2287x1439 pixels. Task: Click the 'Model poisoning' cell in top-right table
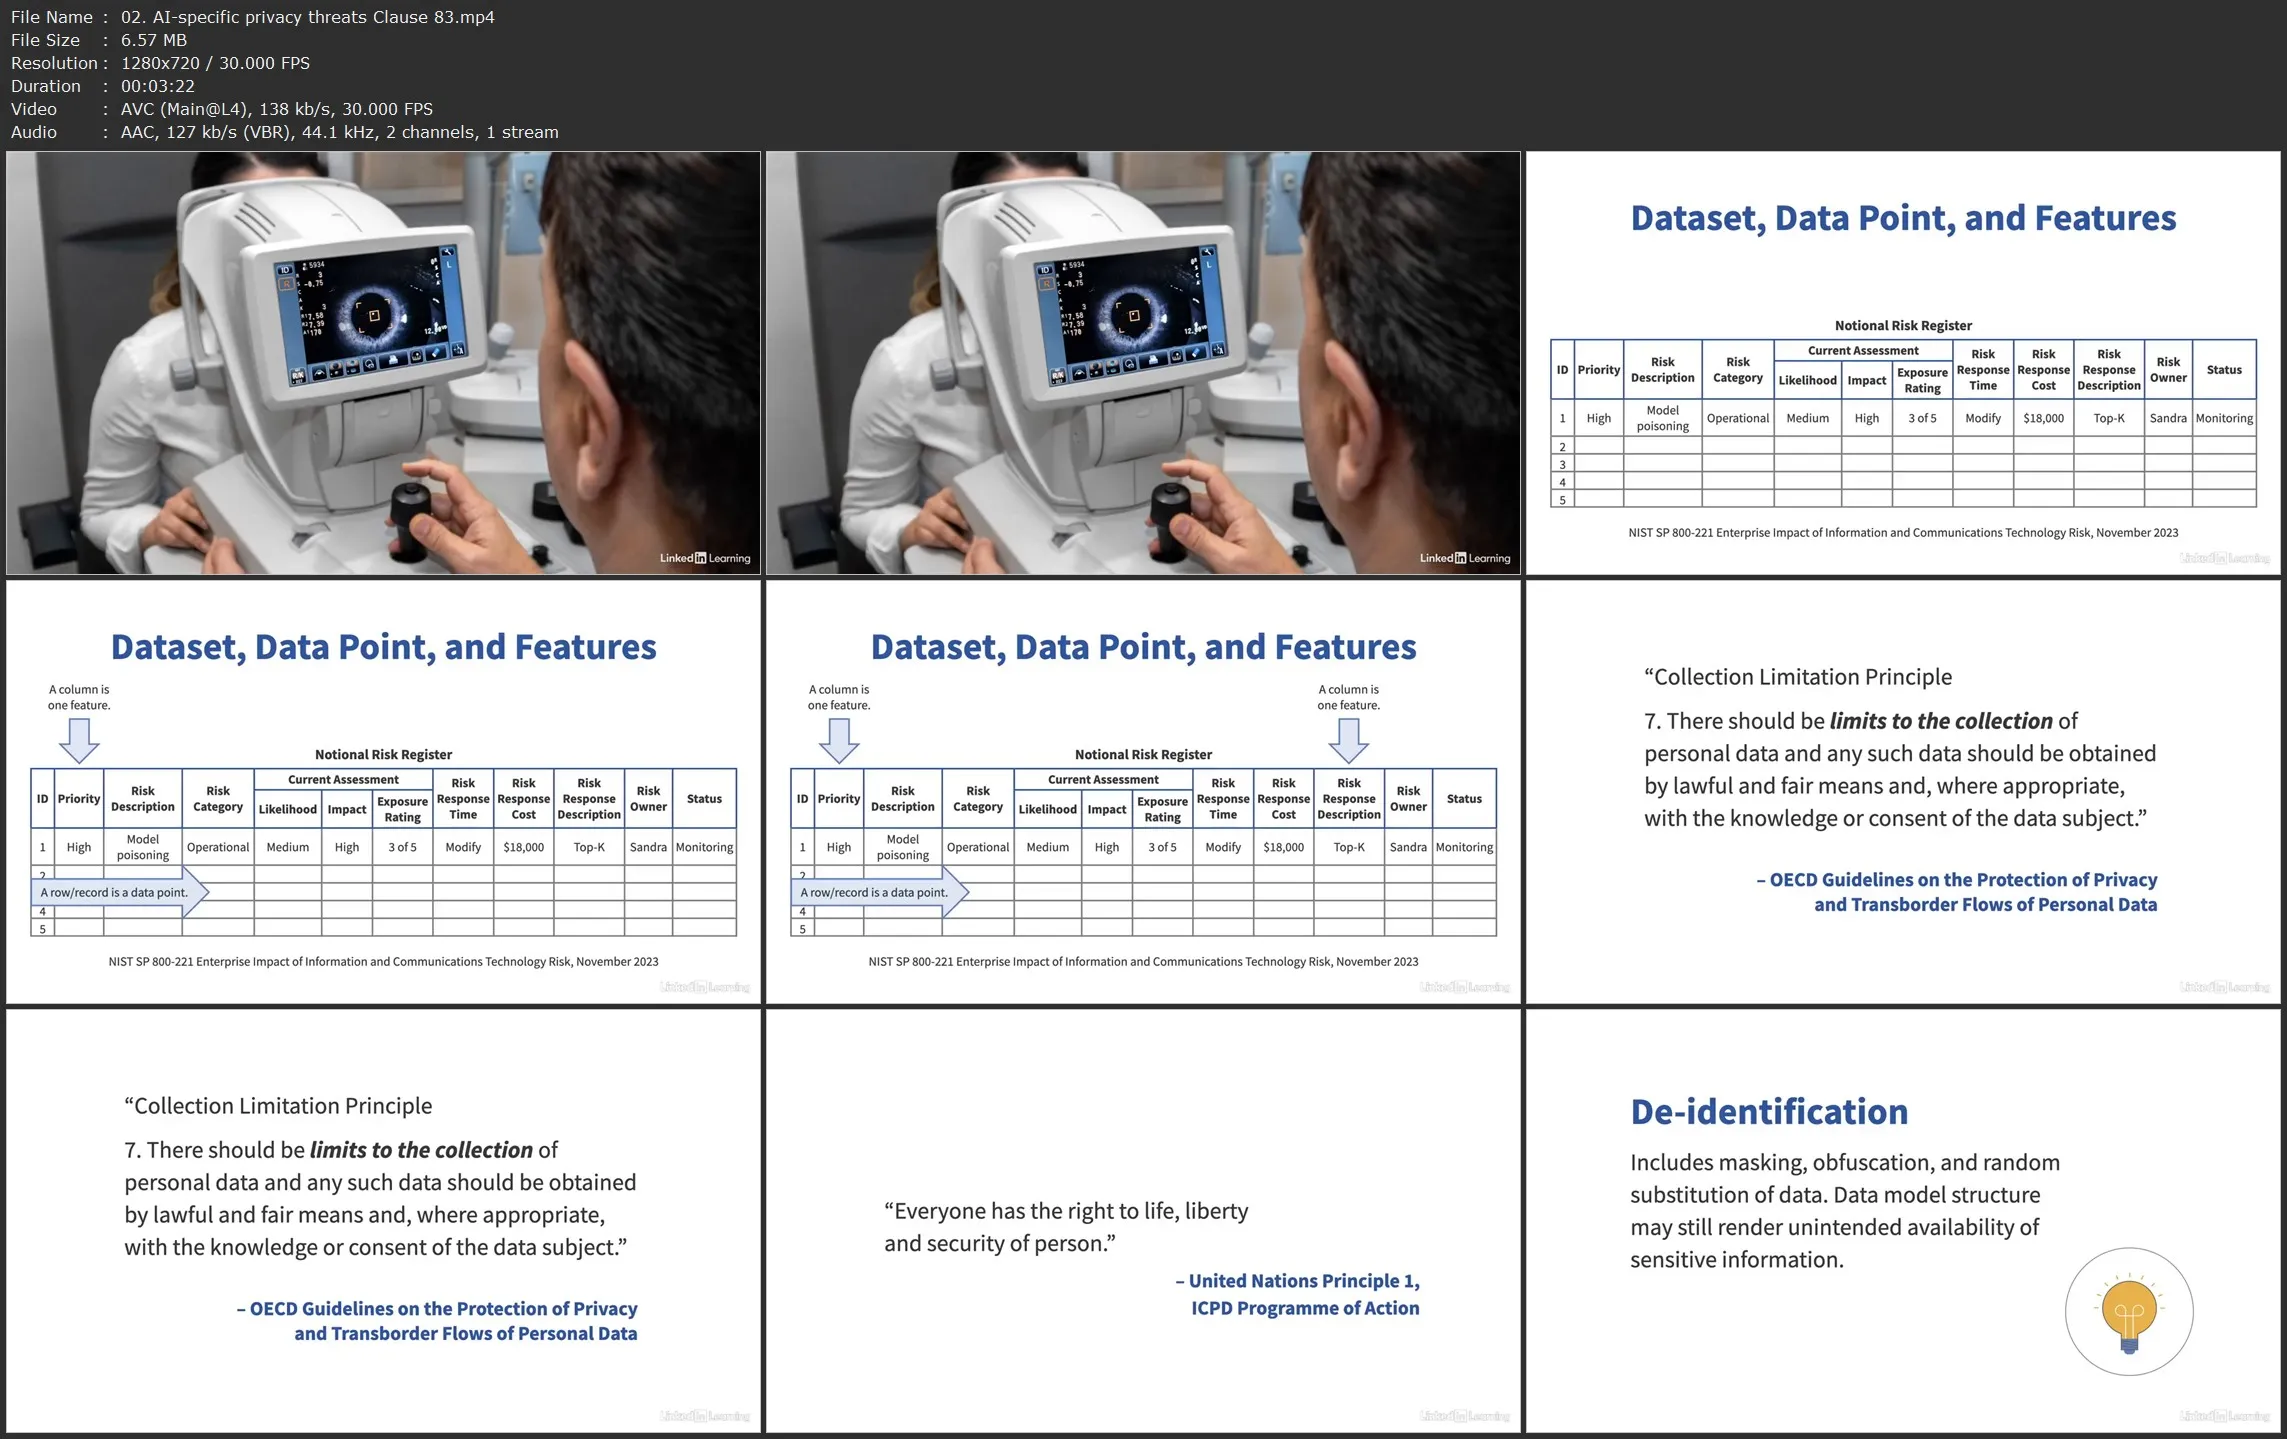tap(1662, 418)
